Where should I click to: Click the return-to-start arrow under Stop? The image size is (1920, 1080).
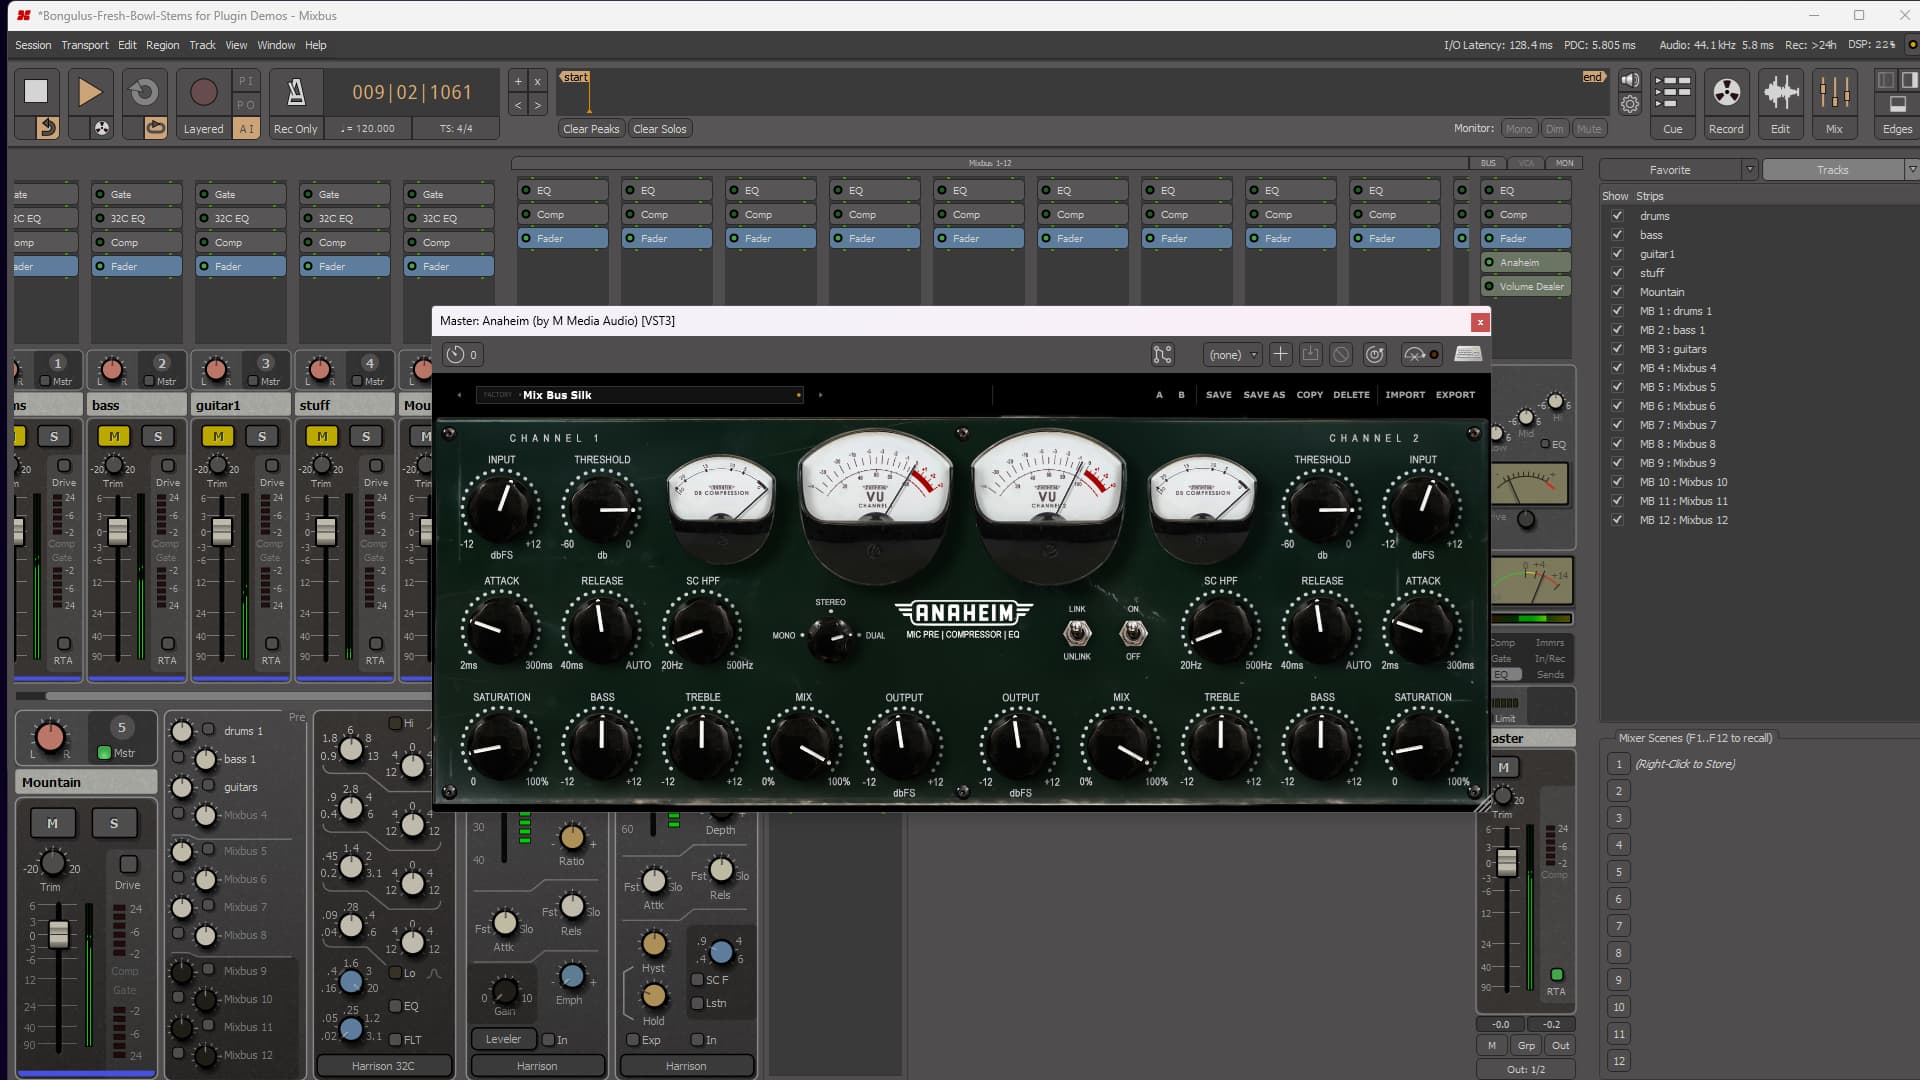tap(47, 127)
